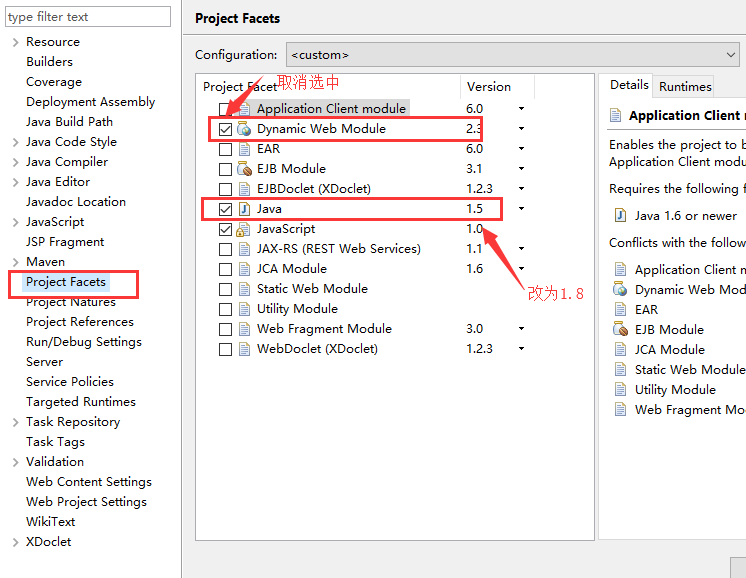Screen dimensions: 746x578
Task: Click the Java 1.6 or newer requirement icon
Action: (x=620, y=216)
